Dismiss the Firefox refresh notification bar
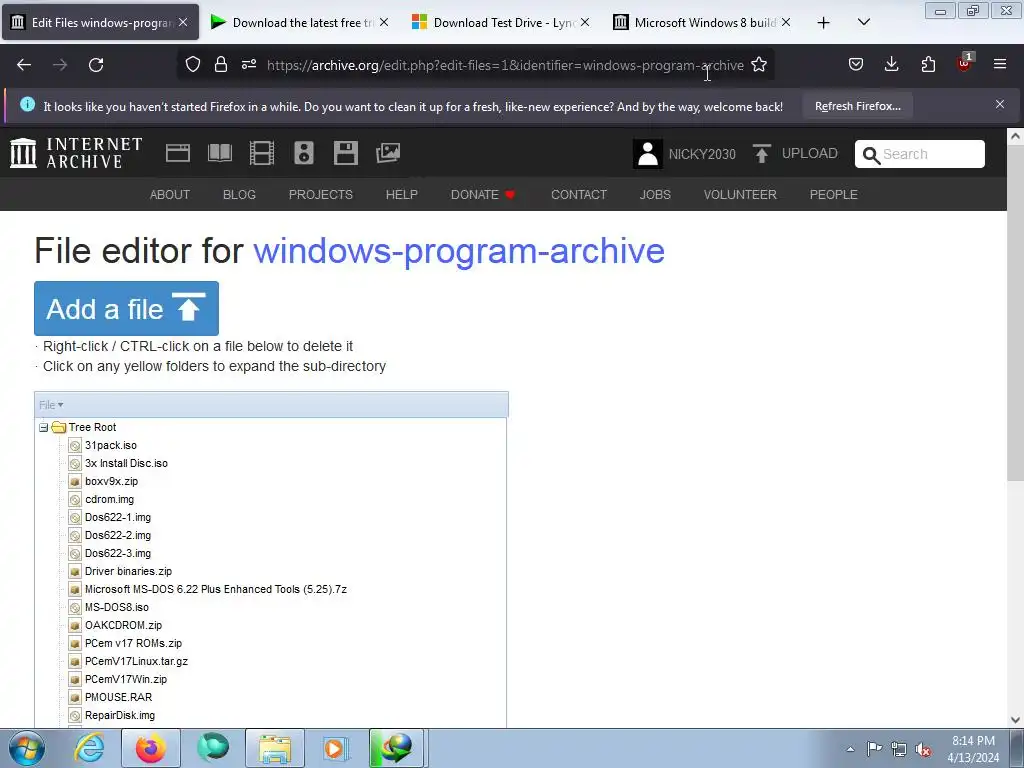 [1000, 104]
